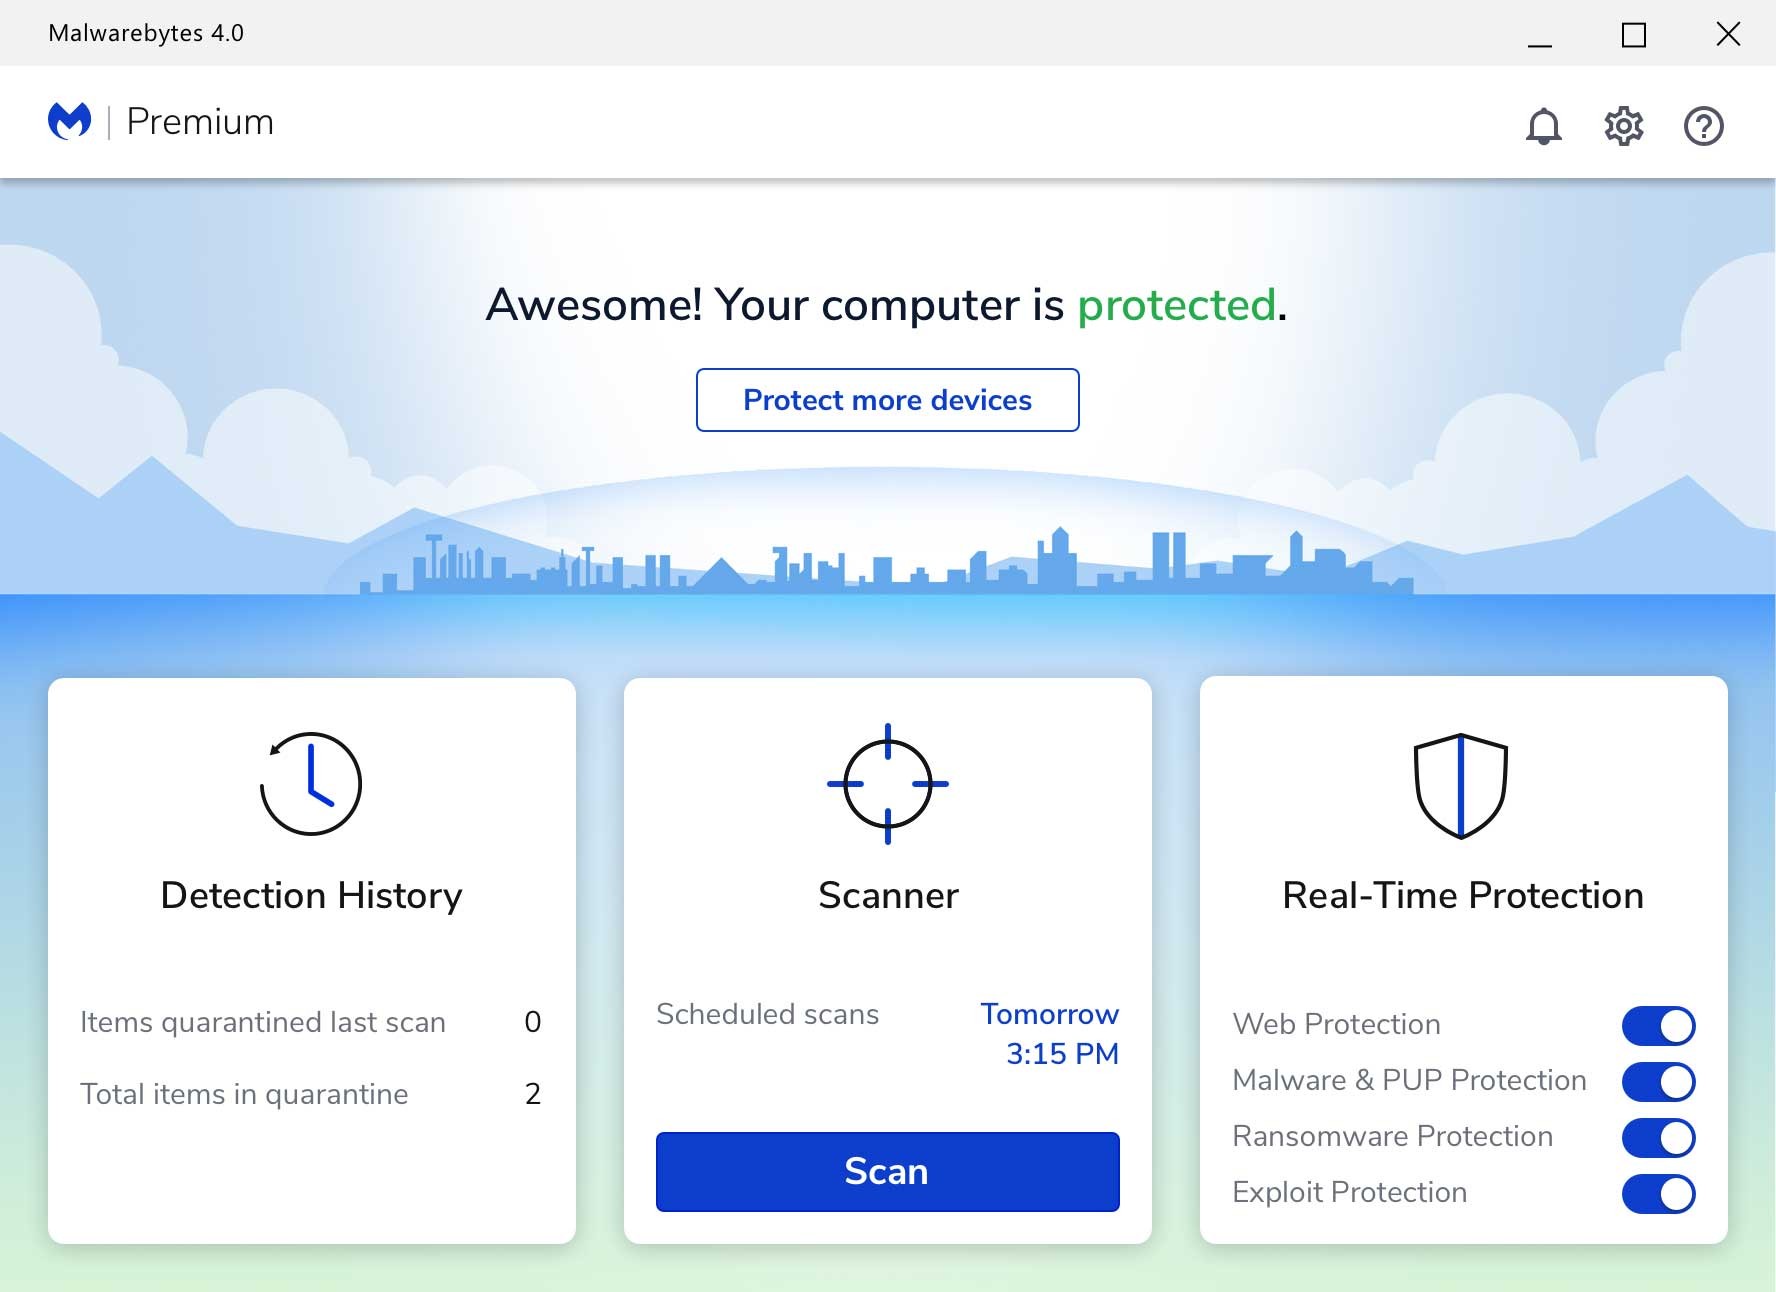Click Protect more devices
Image resolution: width=1776 pixels, height=1292 pixels.
coord(887,400)
